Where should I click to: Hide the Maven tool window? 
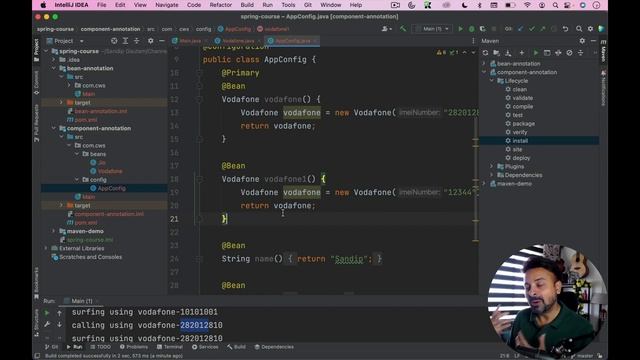click(x=593, y=41)
